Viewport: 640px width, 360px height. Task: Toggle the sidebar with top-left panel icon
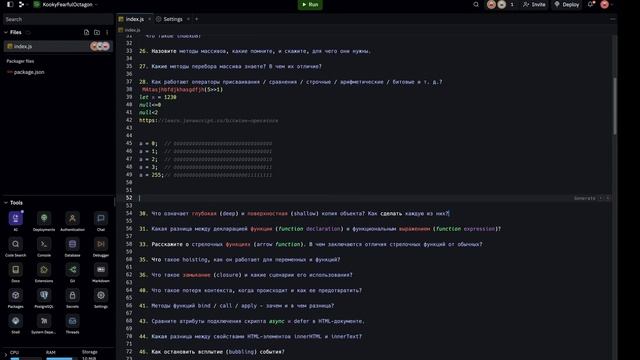[10, 4]
